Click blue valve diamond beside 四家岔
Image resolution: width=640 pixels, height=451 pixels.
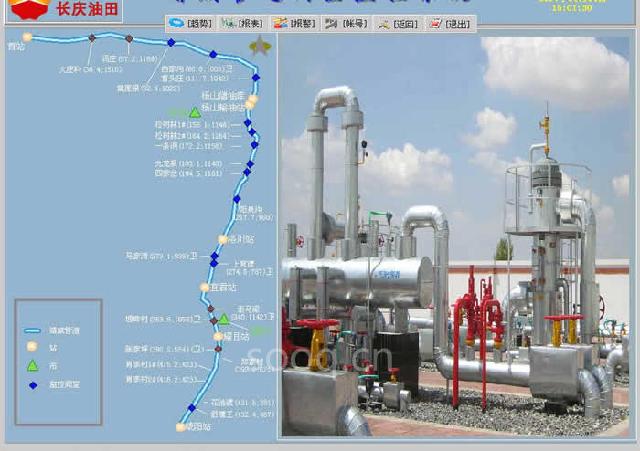click(x=246, y=173)
